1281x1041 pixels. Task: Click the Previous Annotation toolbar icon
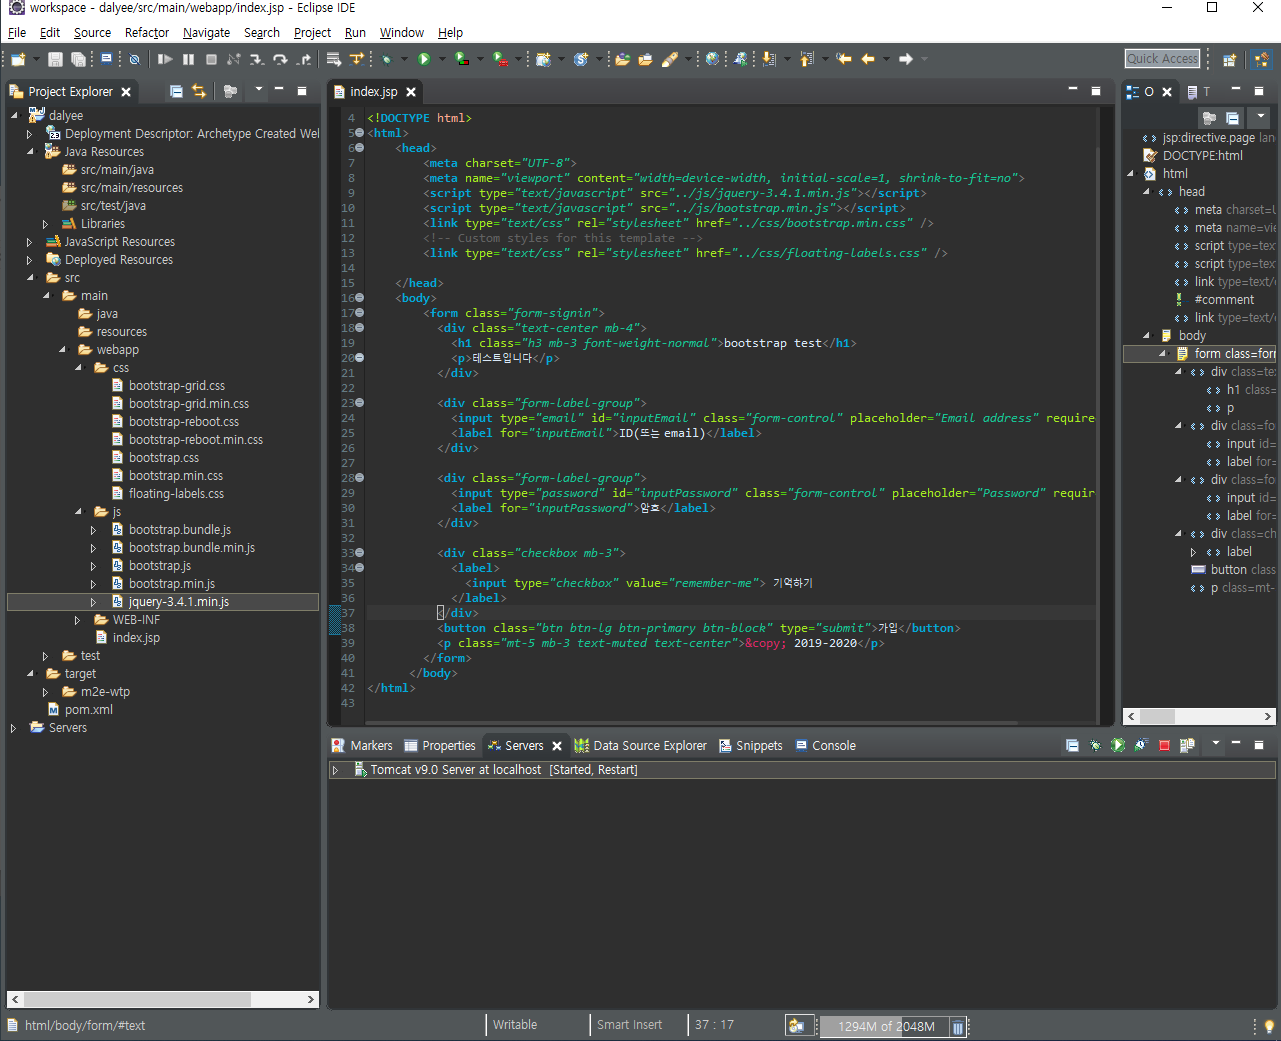[x=806, y=59]
